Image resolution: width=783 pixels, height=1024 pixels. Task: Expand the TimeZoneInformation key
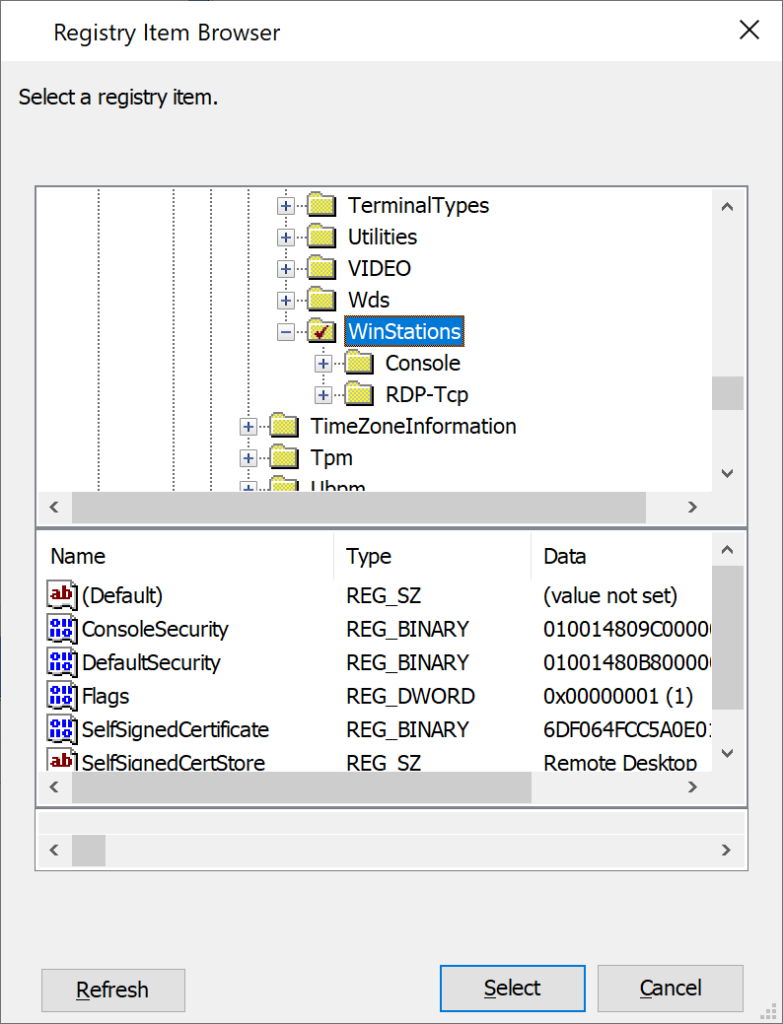(248, 427)
